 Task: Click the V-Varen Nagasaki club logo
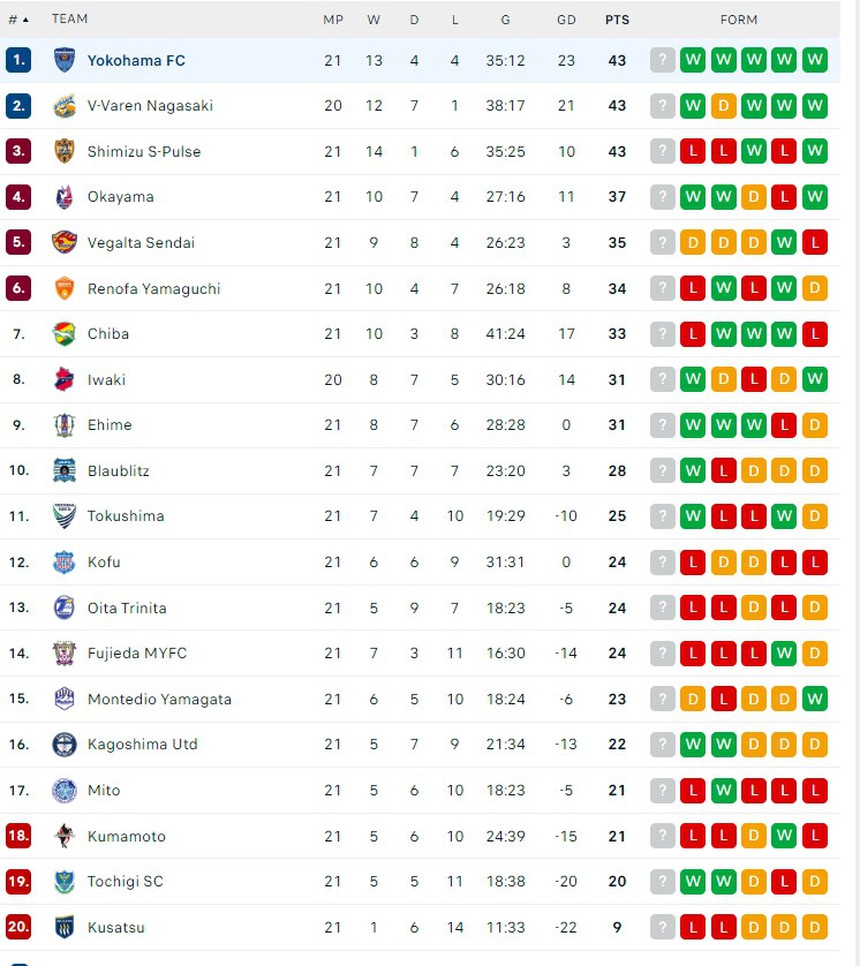click(64, 106)
